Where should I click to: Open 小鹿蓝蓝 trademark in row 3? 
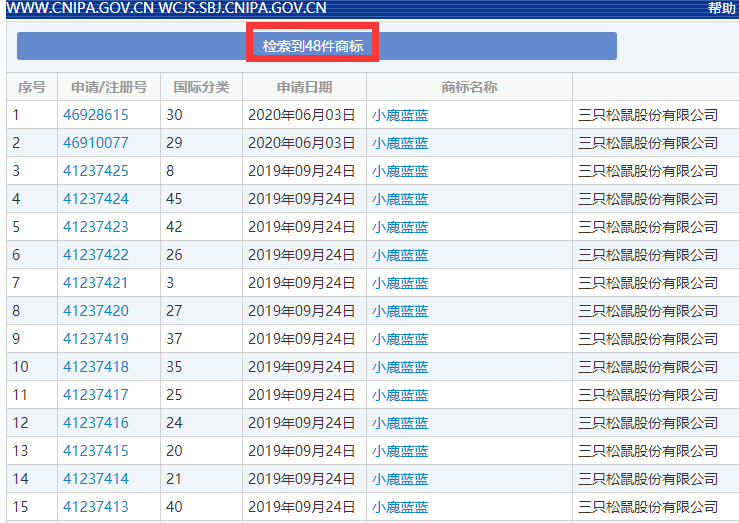[x=400, y=171]
